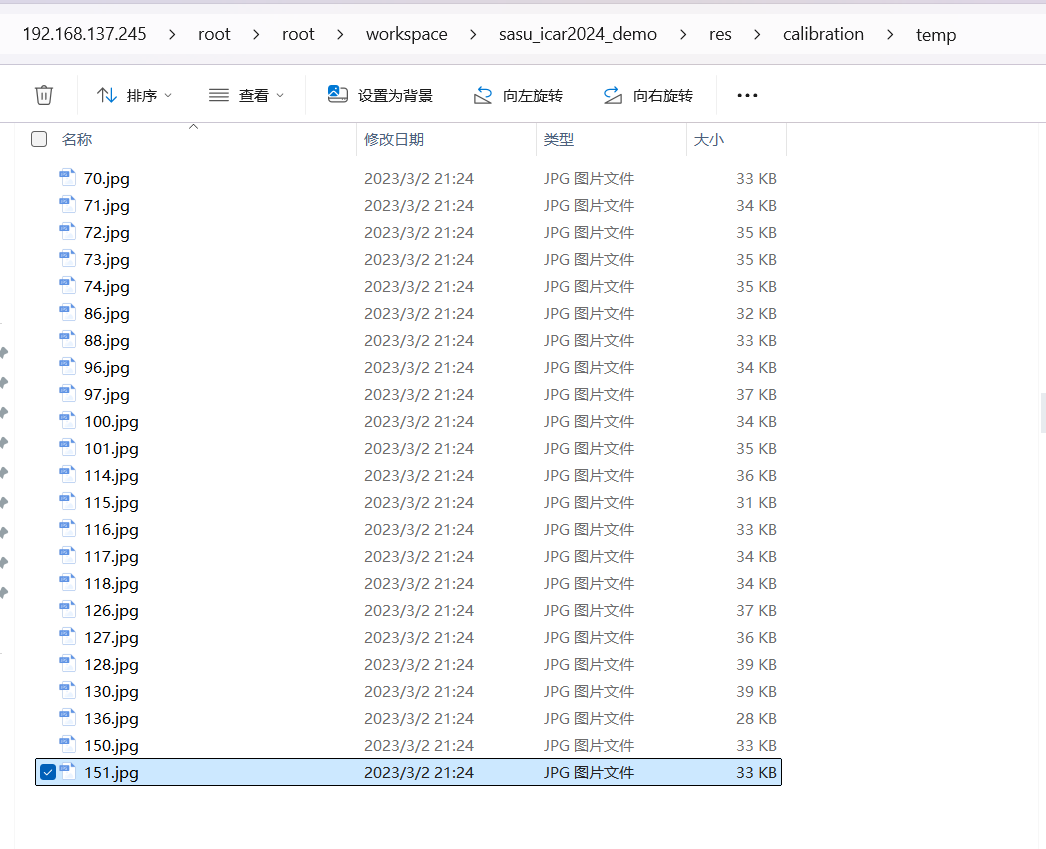Click the 96.jpg file icon
Viewport: 1046px width, 849px height.
pyautogui.click(x=67, y=366)
